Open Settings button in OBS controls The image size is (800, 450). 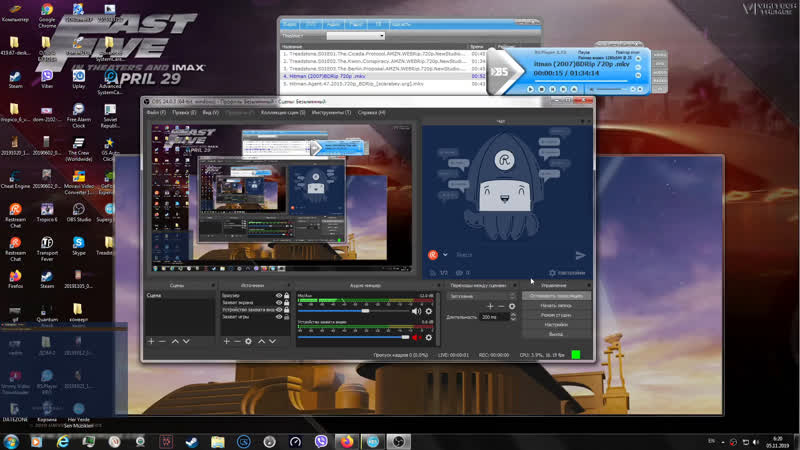pyautogui.click(x=556, y=324)
